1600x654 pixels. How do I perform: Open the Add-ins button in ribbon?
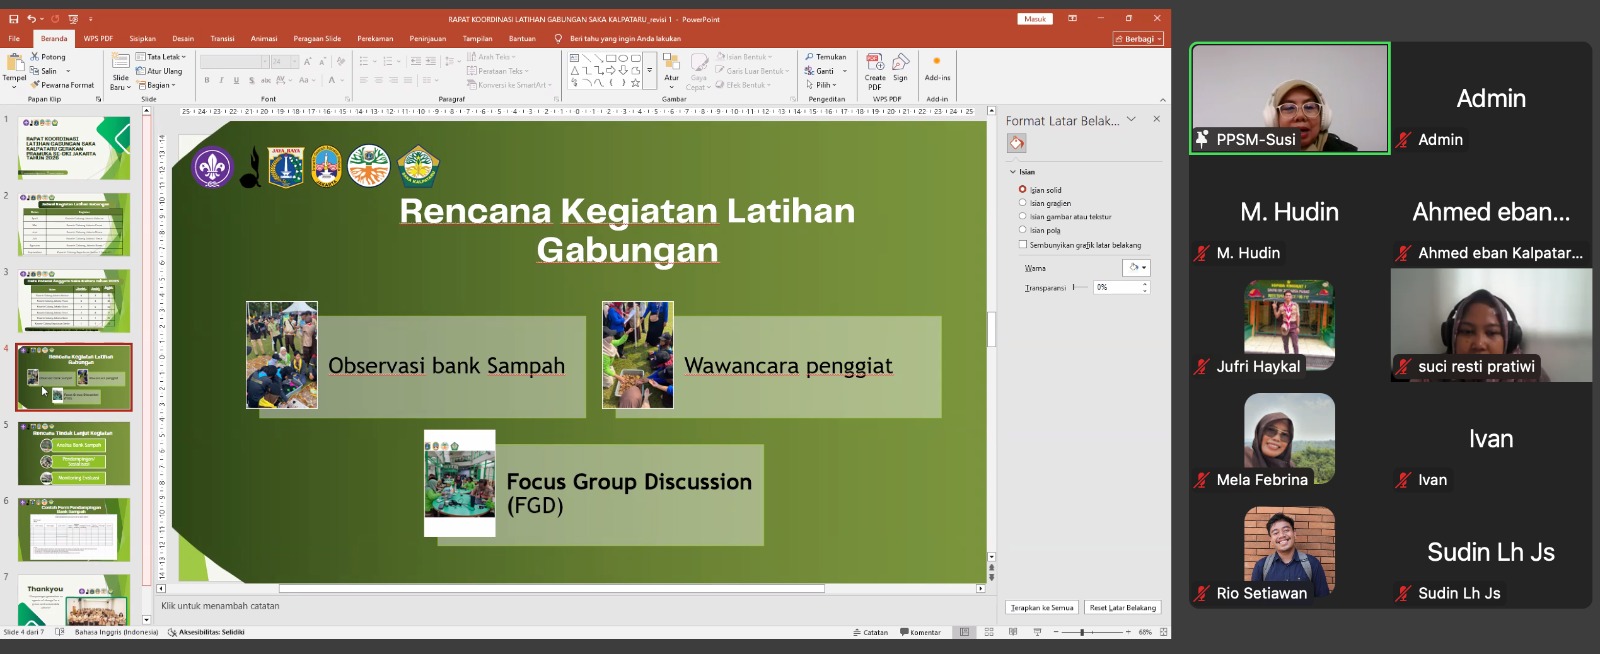[937, 68]
